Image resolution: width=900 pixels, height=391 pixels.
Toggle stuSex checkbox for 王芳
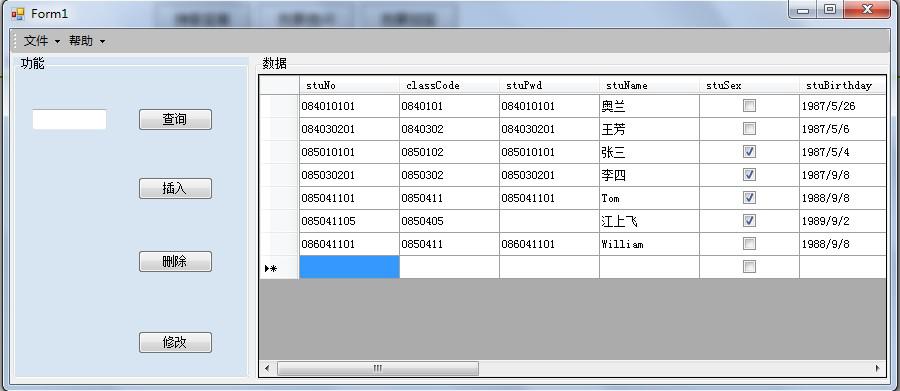pyautogui.click(x=749, y=129)
